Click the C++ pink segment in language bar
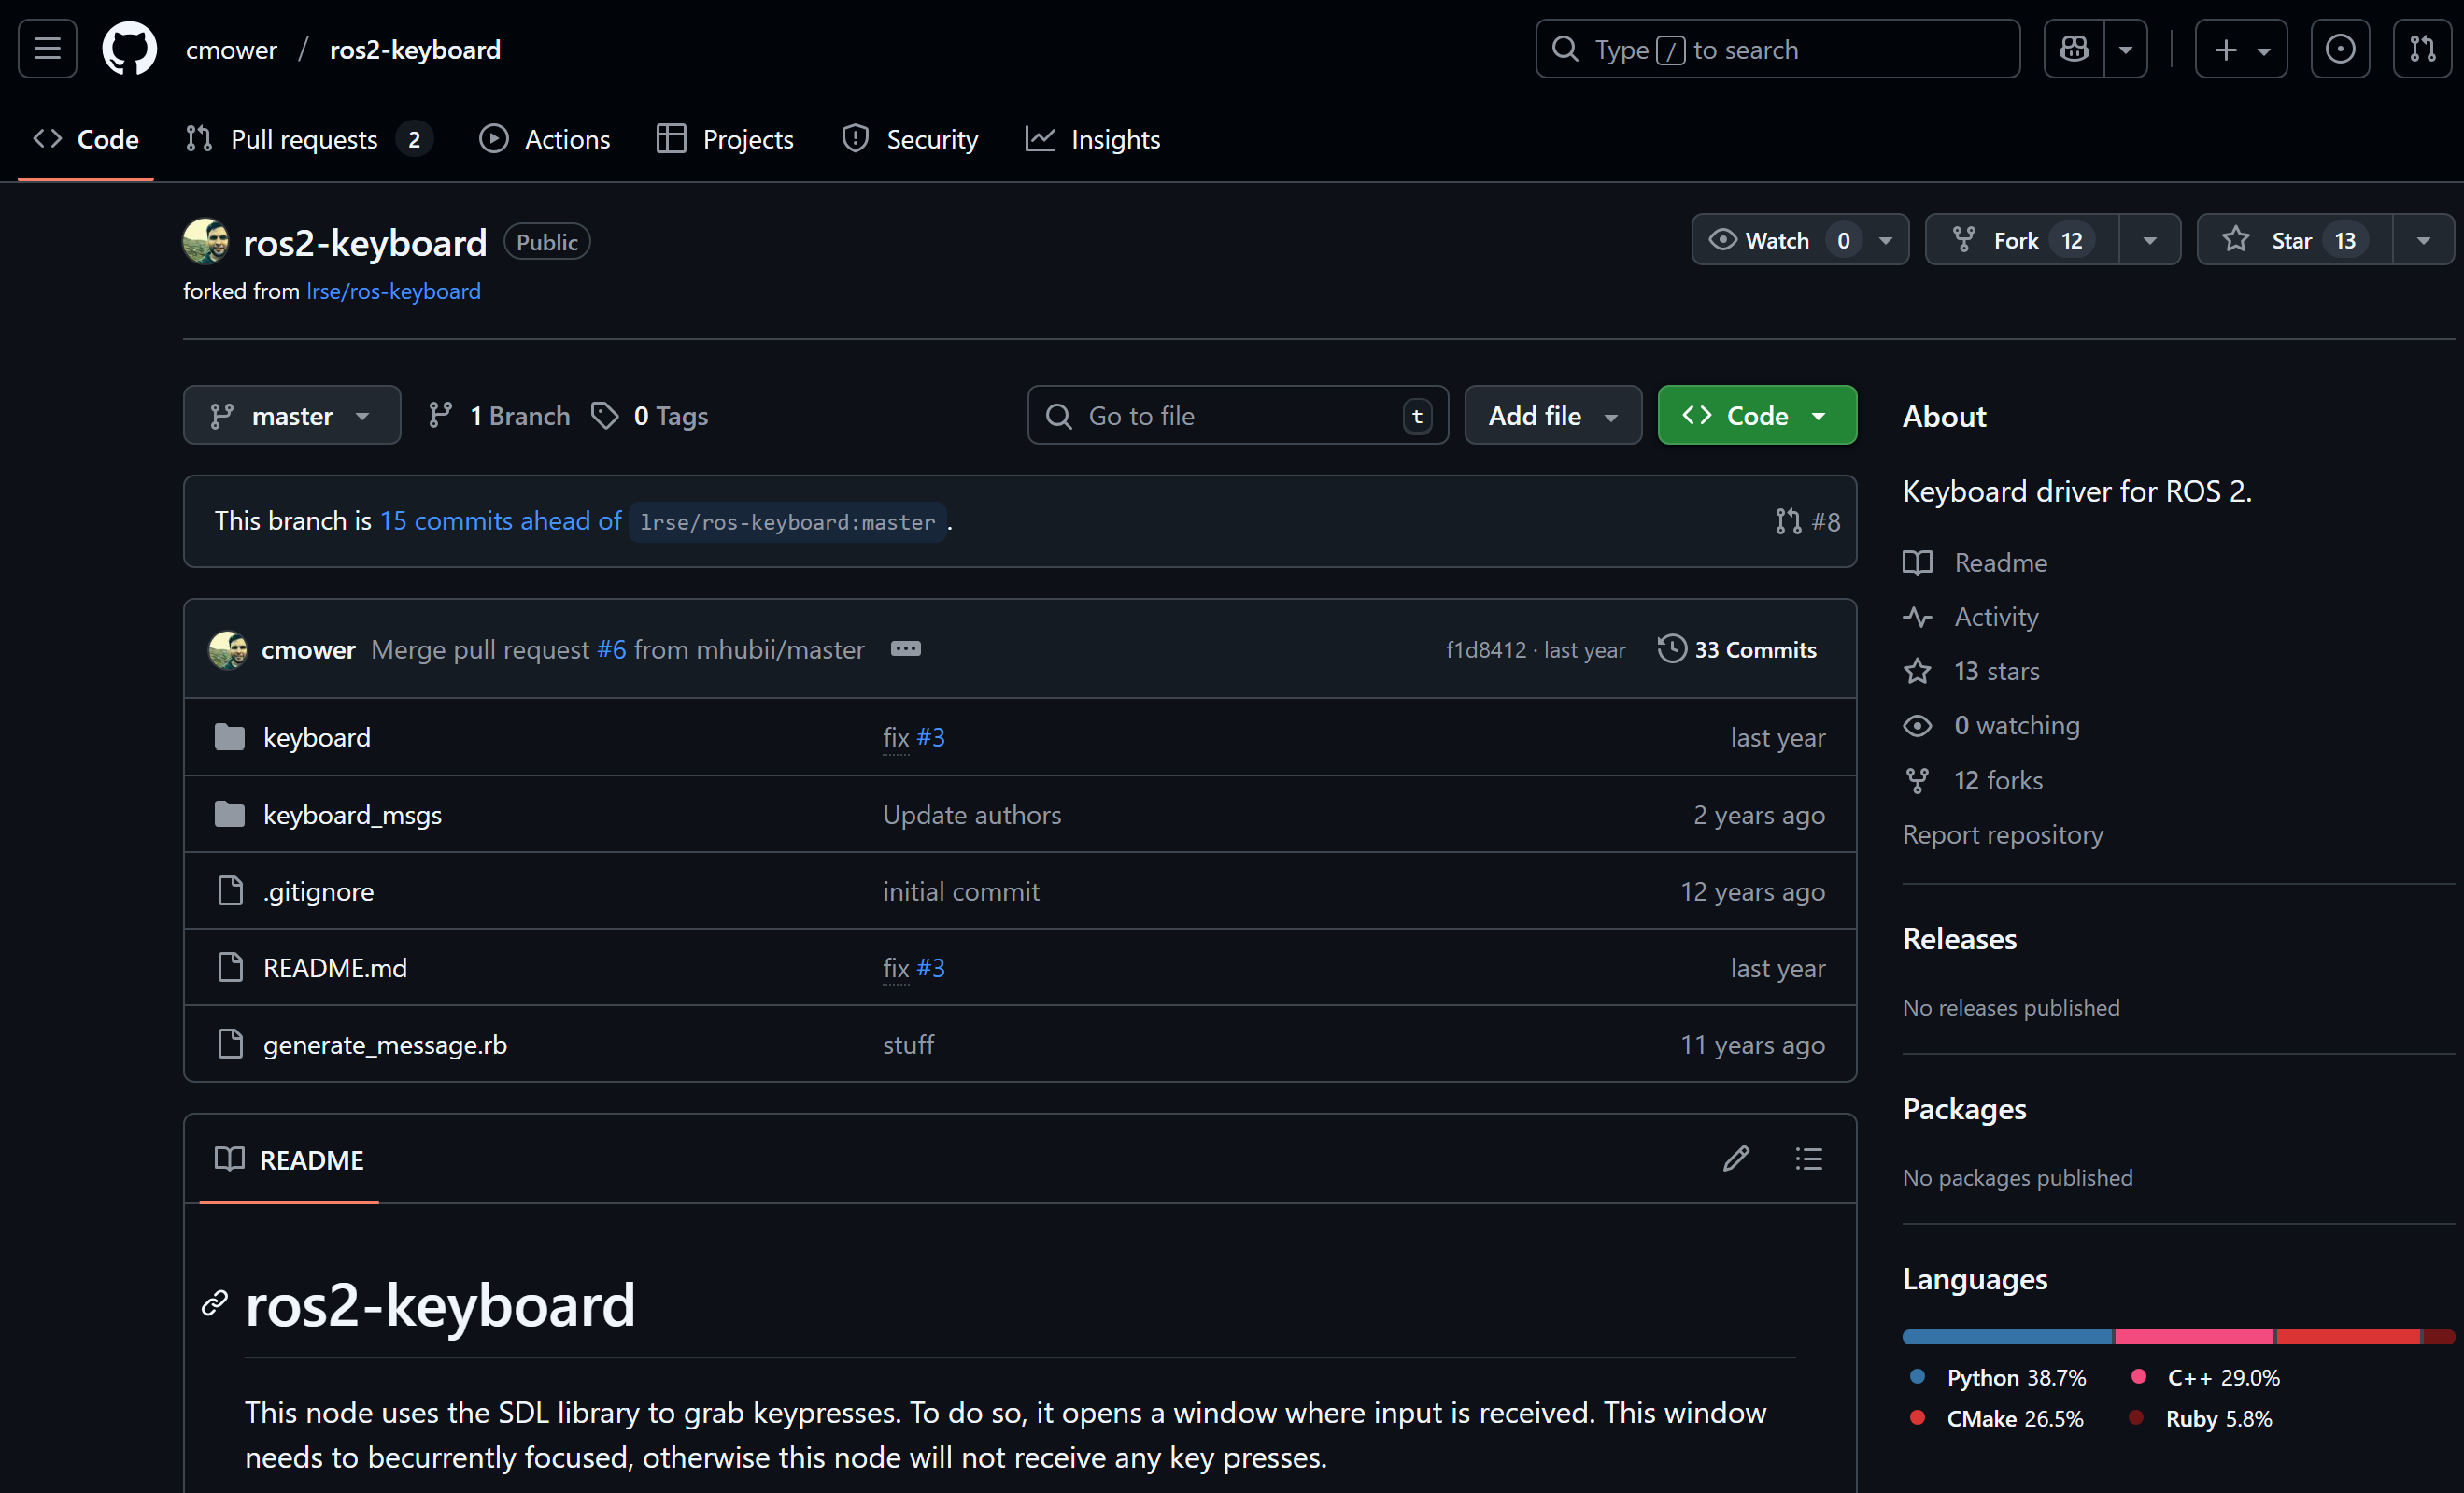Screen dimensions: 2464x1493 click(x=2193, y=1337)
